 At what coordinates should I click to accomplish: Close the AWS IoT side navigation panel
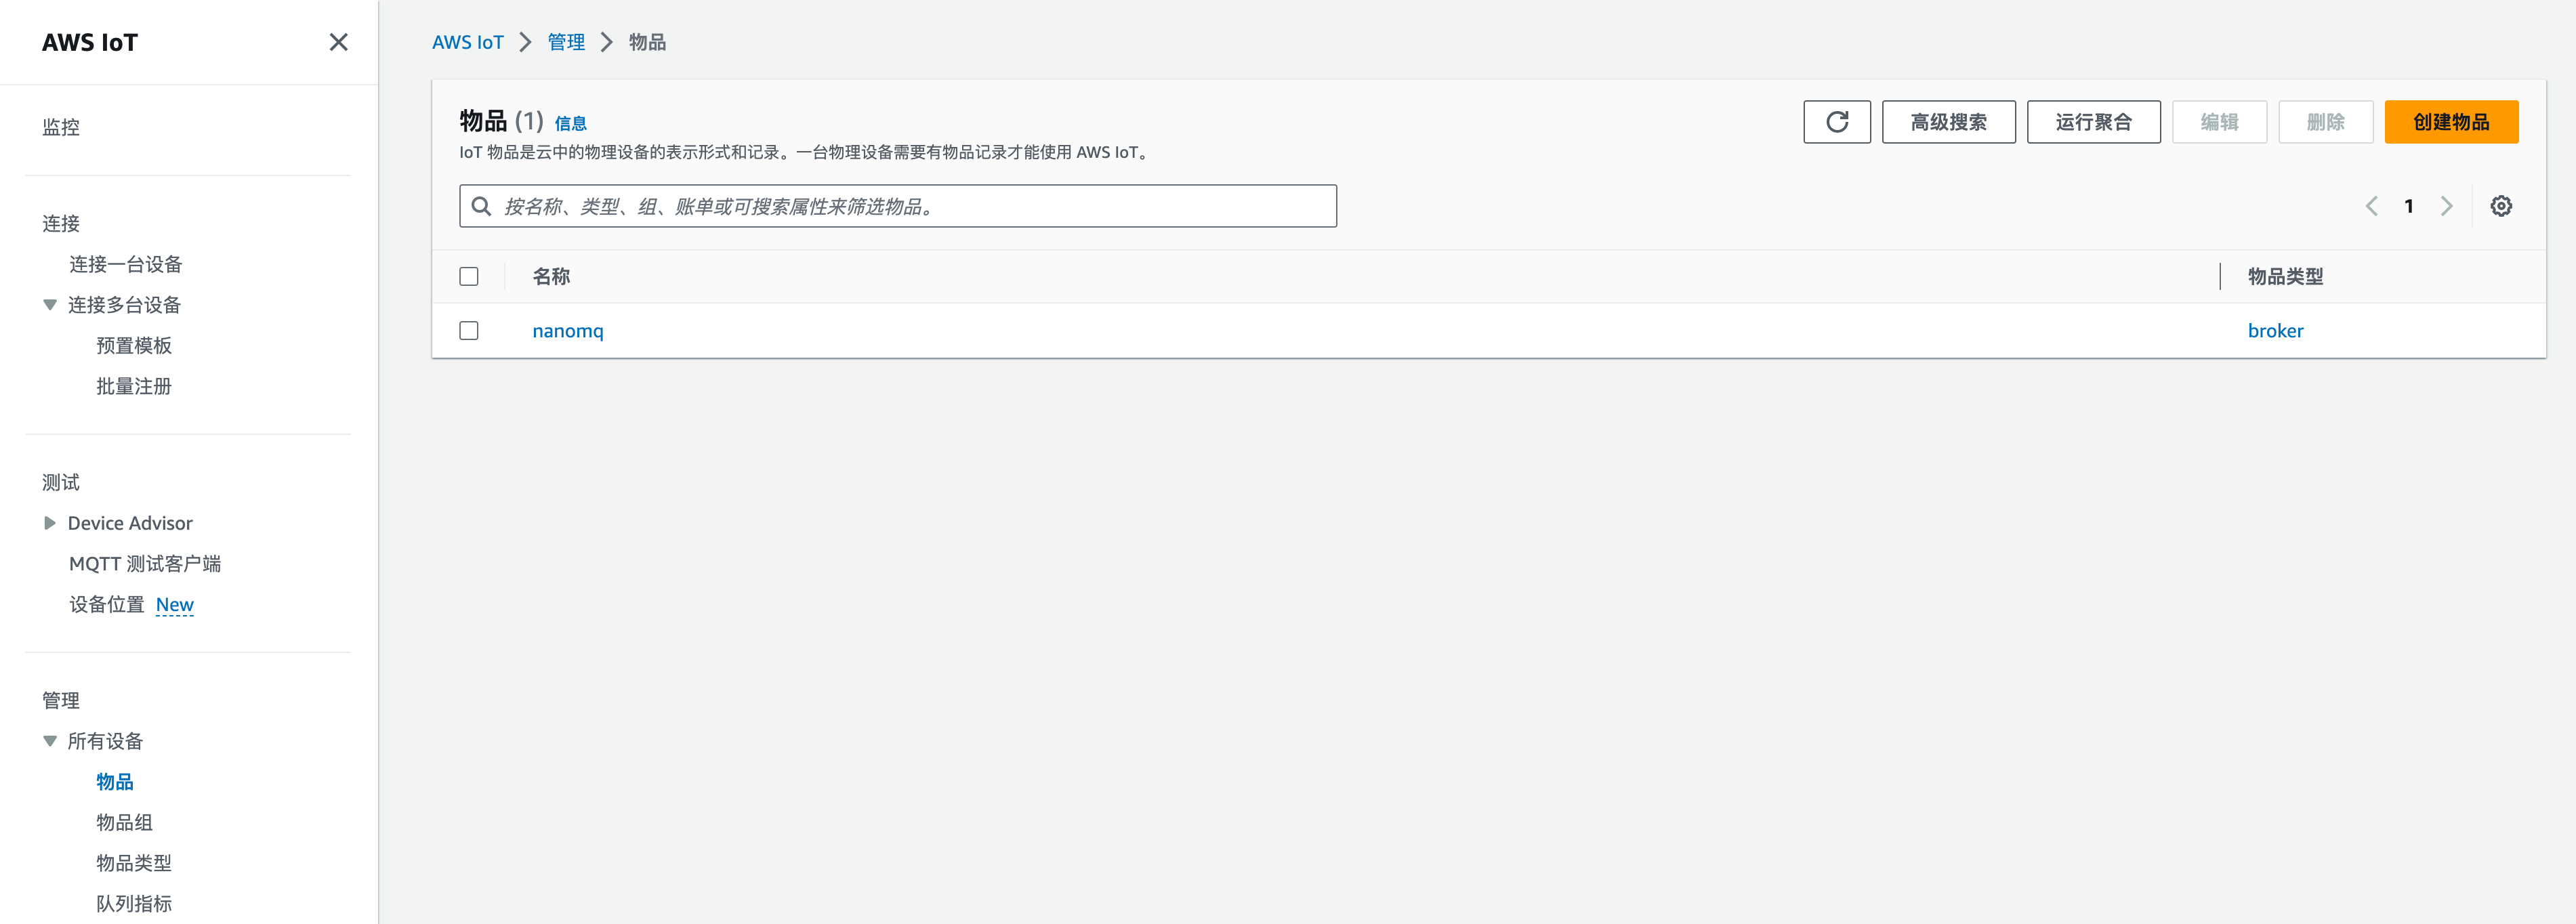click(339, 42)
